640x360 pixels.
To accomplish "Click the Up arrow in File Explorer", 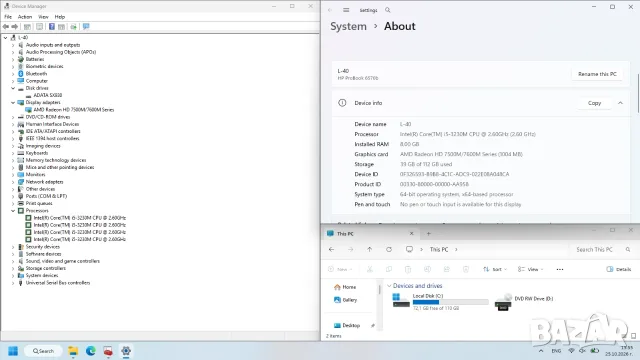I will (x=369, y=249).
